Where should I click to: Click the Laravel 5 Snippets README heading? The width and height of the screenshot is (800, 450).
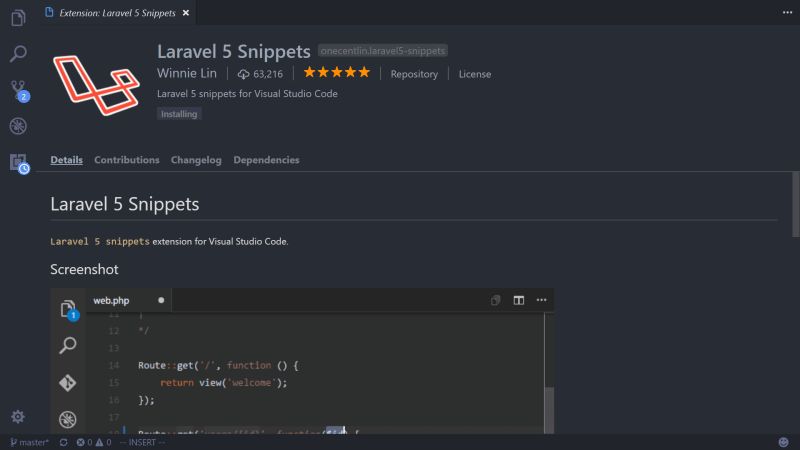(x=124, y=204)
